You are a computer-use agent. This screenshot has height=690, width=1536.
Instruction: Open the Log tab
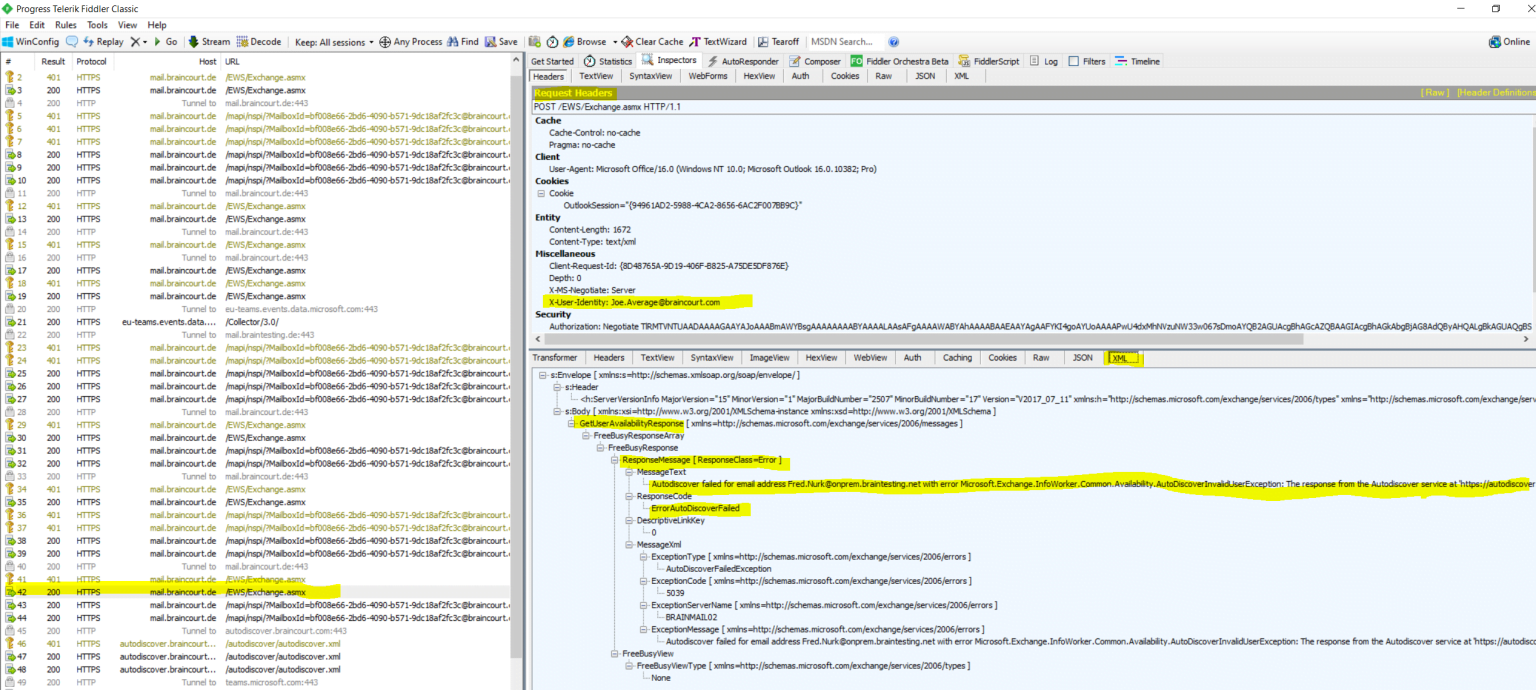1043,61
